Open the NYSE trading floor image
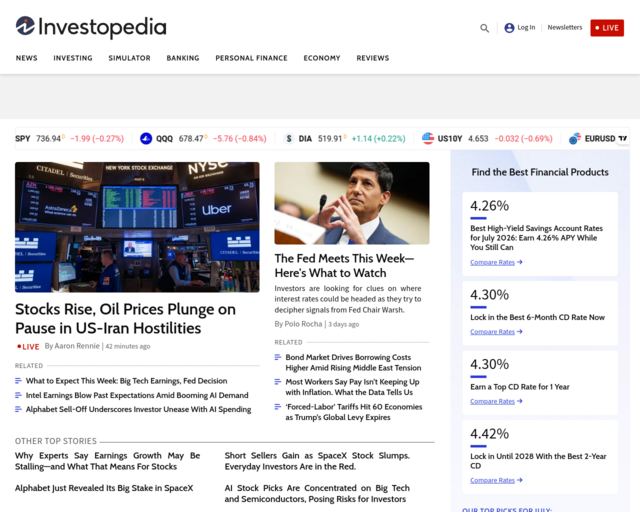 (x=137, y=227)
